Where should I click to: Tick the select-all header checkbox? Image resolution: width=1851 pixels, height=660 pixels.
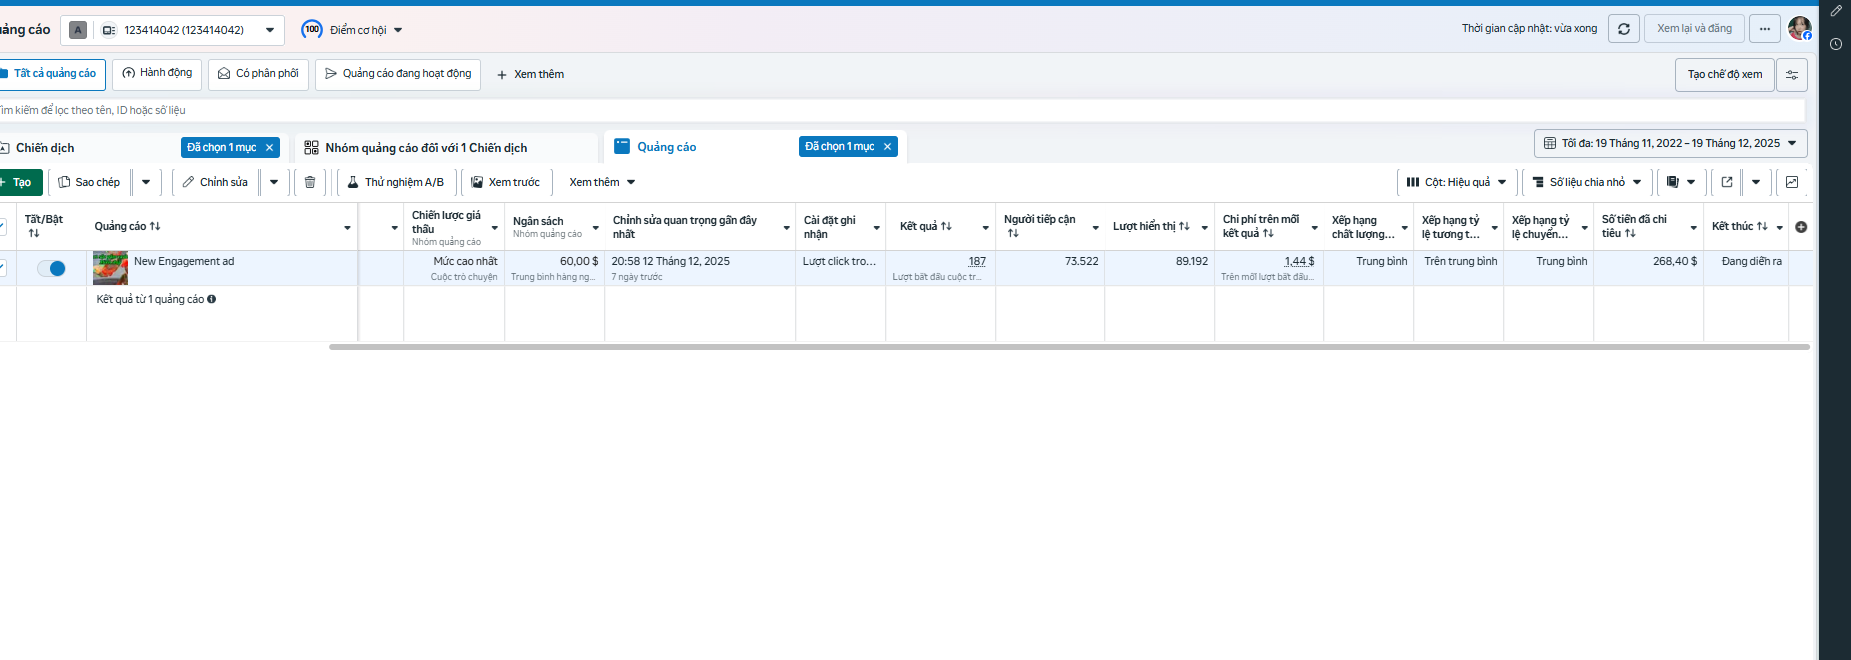(x=2, y=227)
